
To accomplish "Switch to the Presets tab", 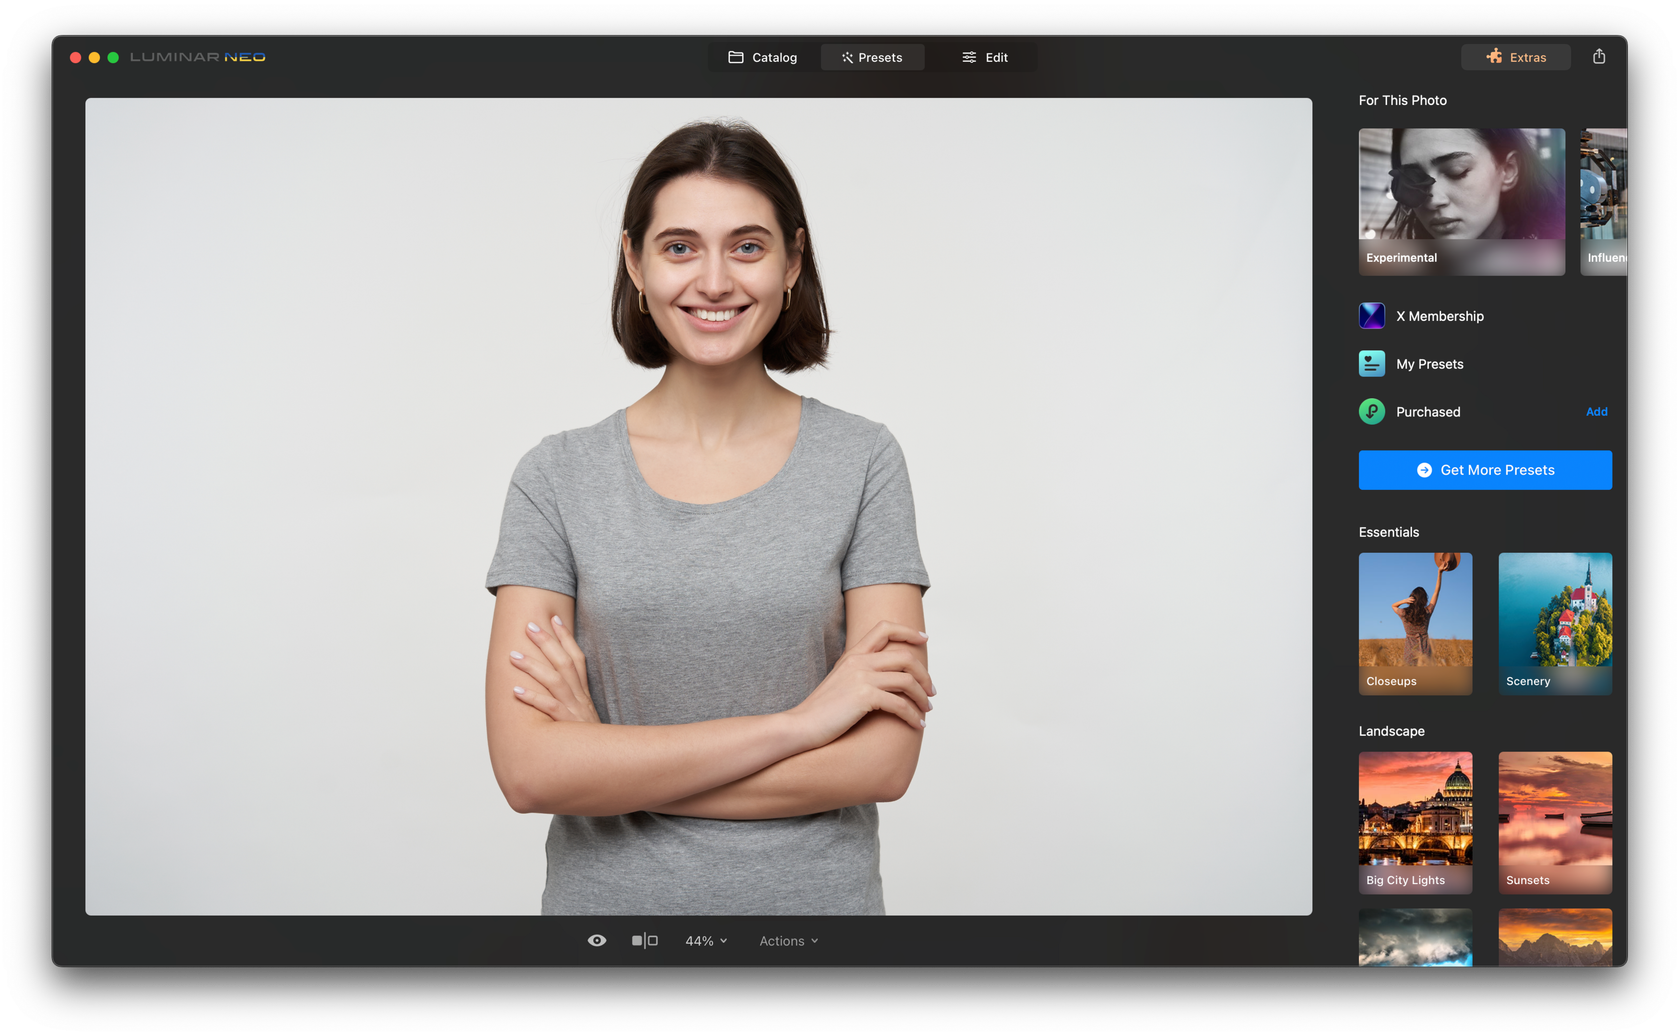I will [x=872, y=57].
